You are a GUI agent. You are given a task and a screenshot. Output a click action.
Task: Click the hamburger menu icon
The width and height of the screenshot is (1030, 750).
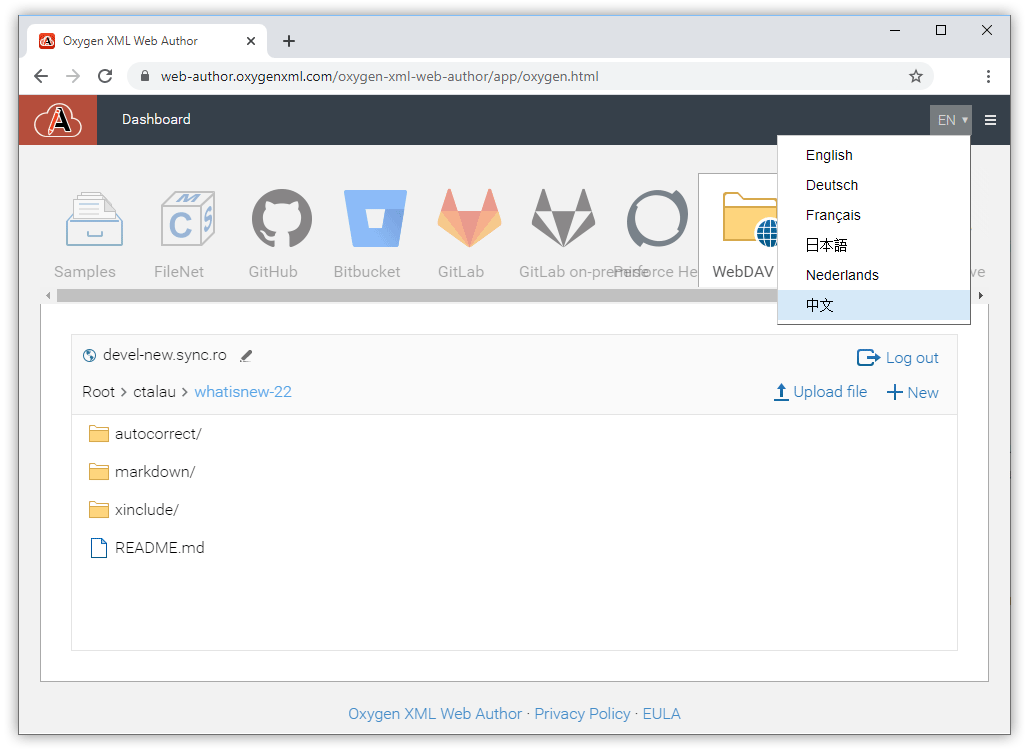coord(990,120)
